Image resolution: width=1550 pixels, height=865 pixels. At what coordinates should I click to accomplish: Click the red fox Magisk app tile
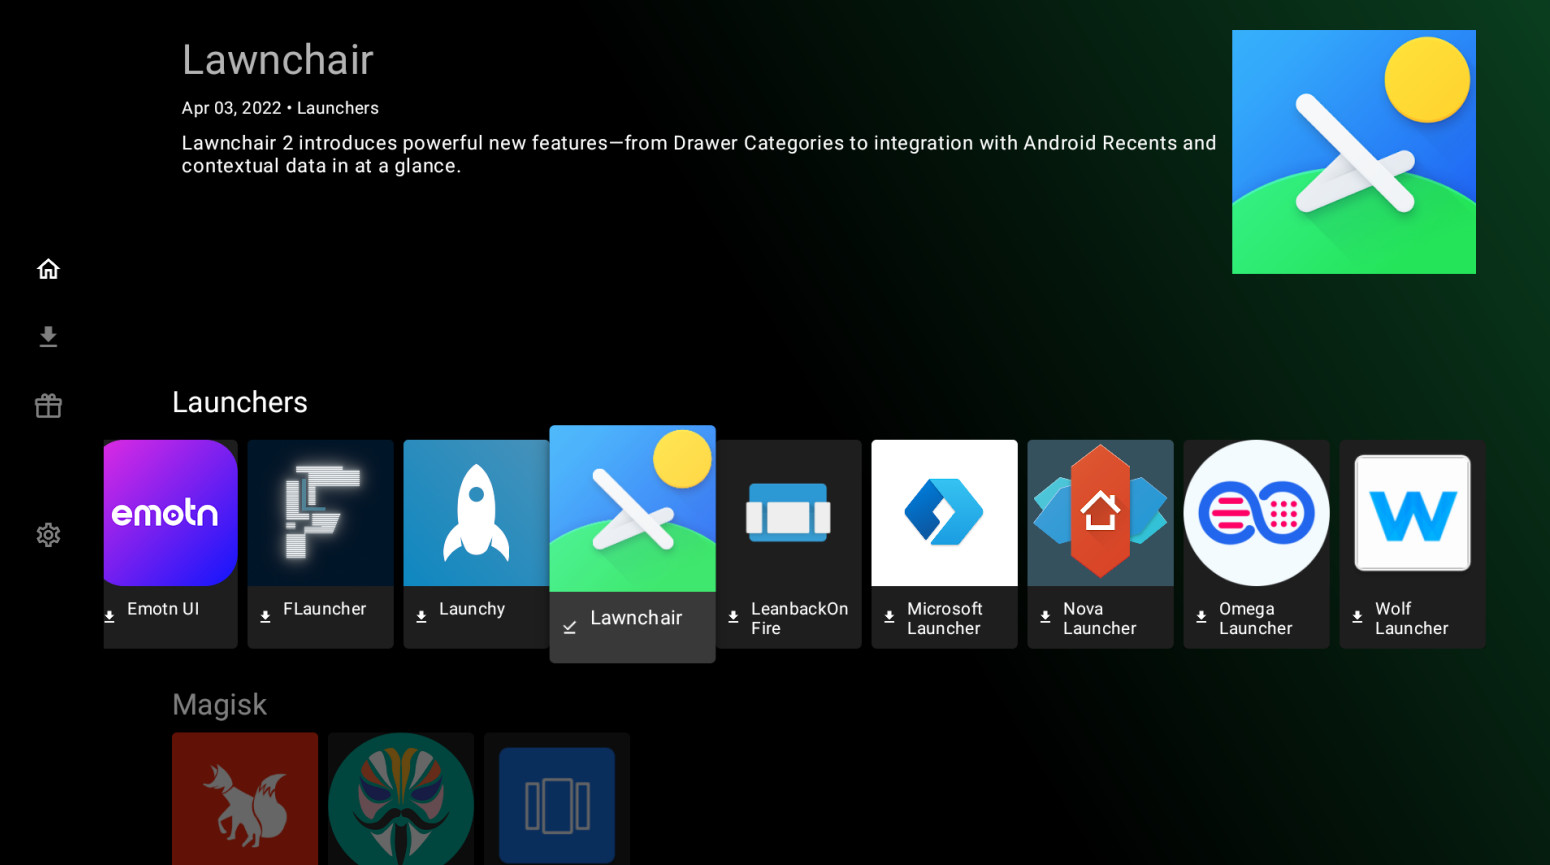point(245,798)
